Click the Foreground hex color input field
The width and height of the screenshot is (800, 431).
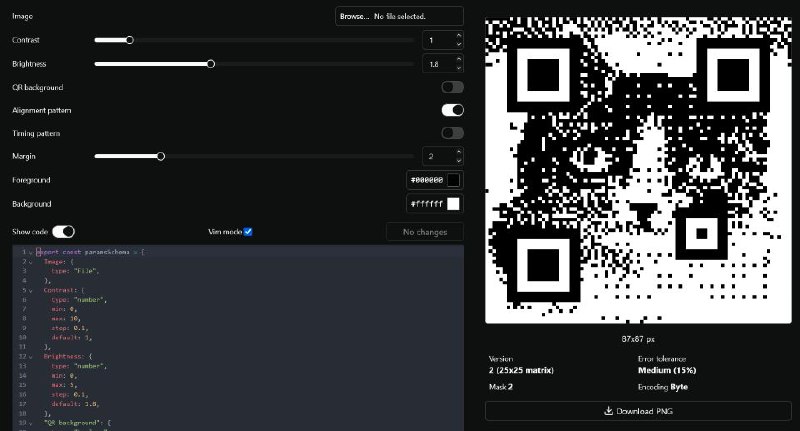tap(427, 180)
